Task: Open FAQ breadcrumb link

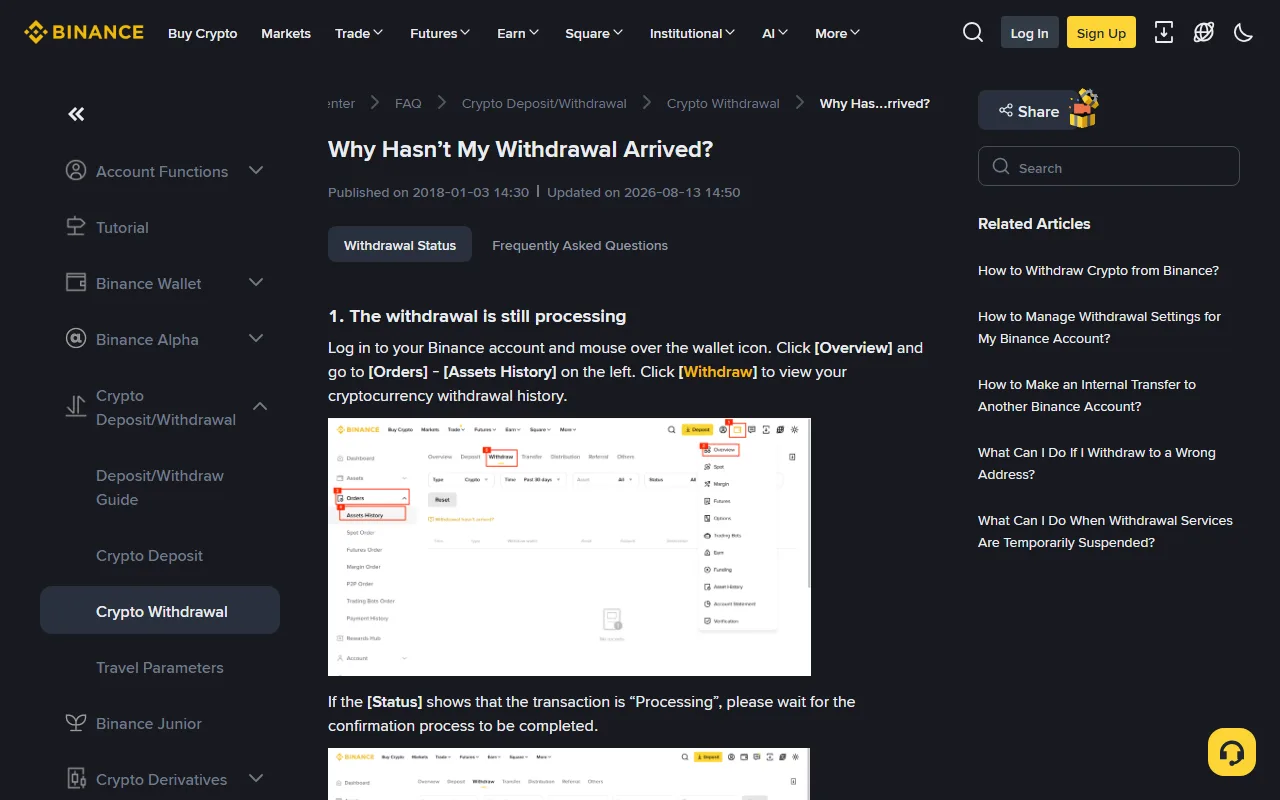Action: pos(408,103)
